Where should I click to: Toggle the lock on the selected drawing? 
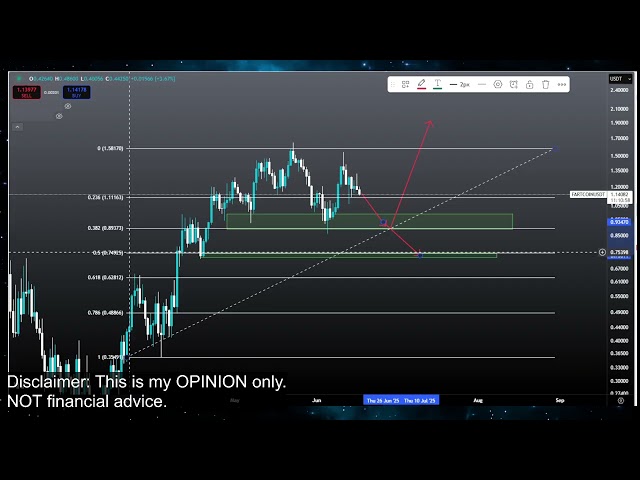click(x=529, y=85)
